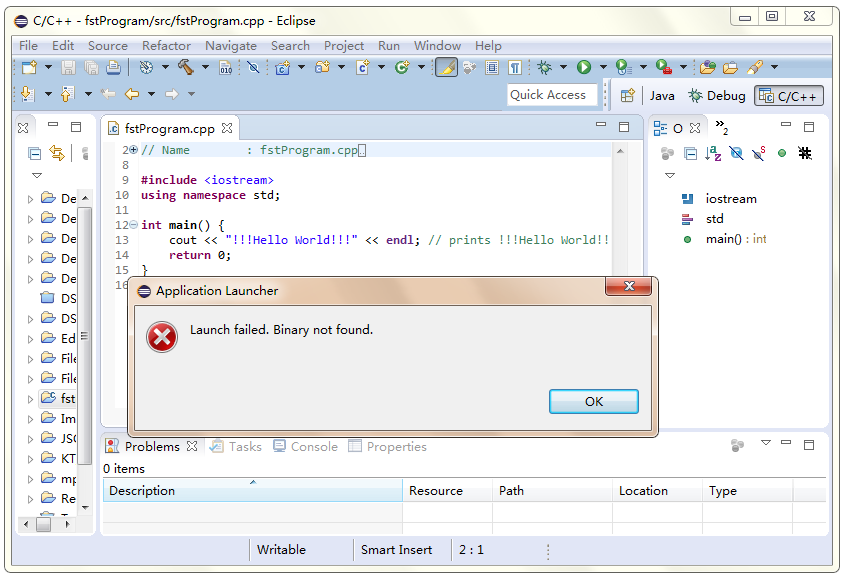The height and width of the screenshot is (576, 842).
Task: Click the Open Task briefcase folder icon
Action: tap(730, 67)
